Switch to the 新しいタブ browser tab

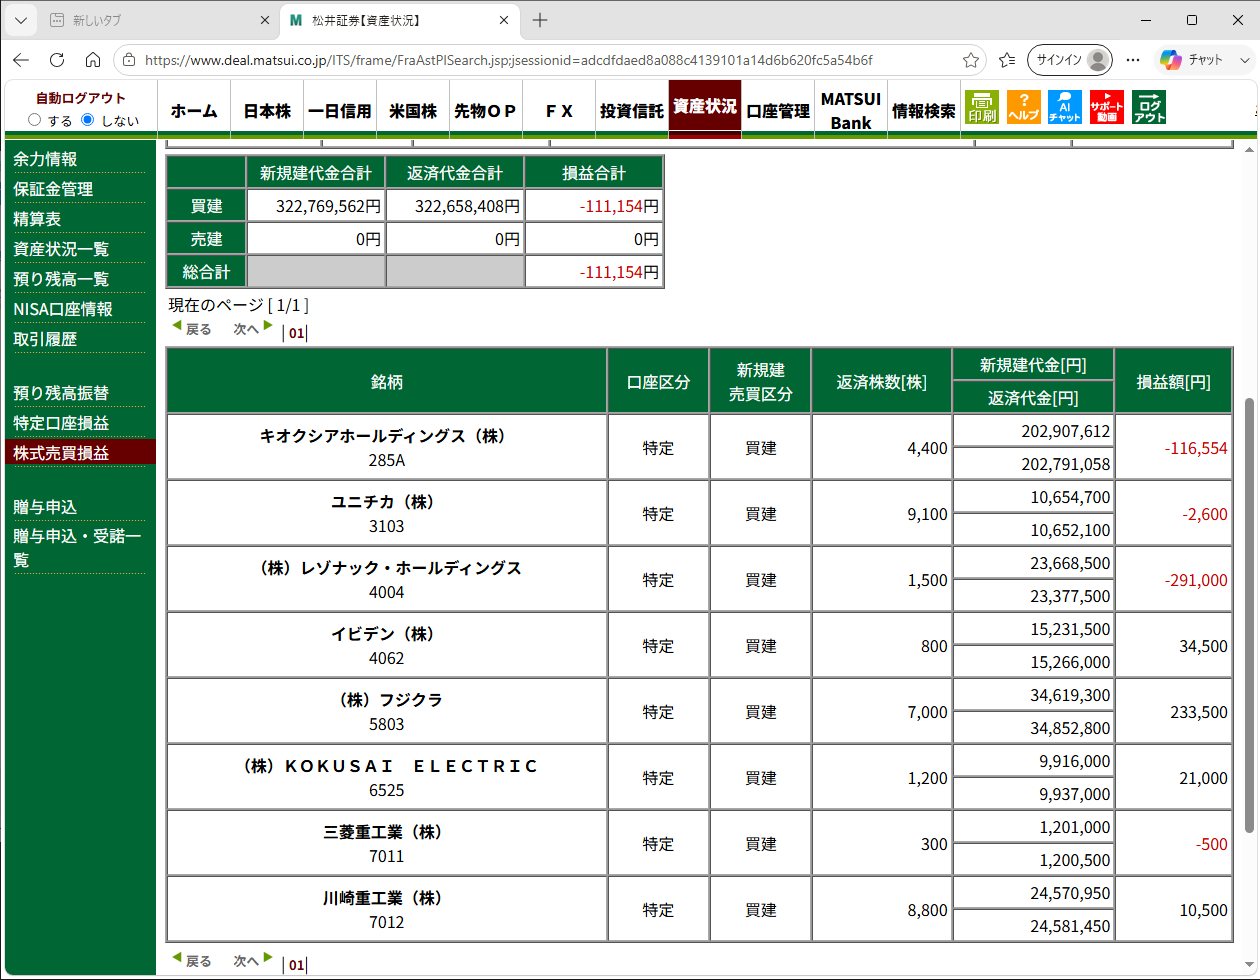159,20
